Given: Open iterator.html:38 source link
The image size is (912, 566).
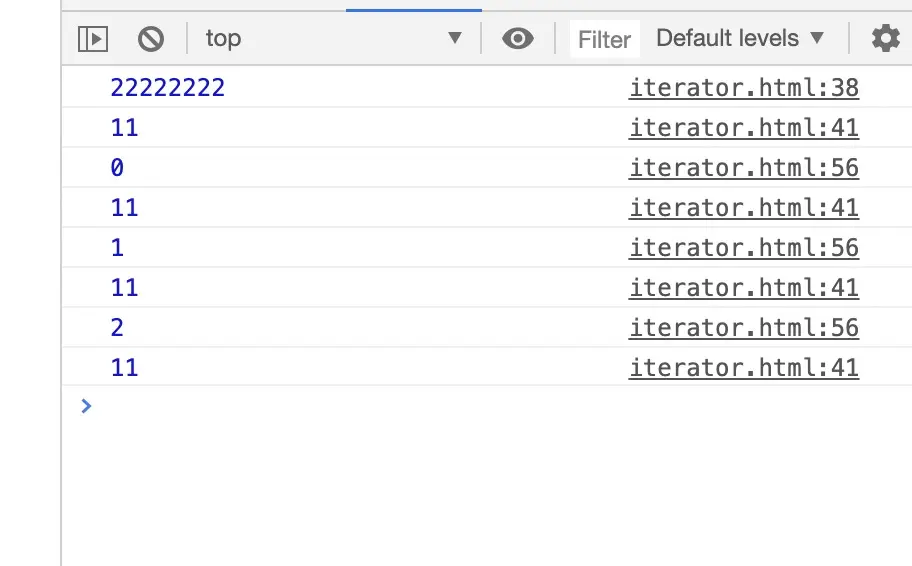Looking at the screenshot, I should click(743, 88).
